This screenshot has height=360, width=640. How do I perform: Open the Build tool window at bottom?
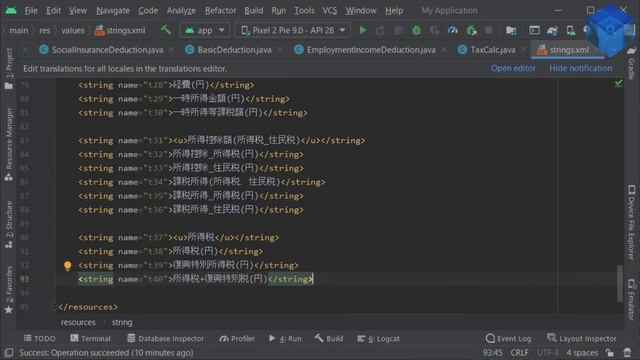tap(329, 338)
